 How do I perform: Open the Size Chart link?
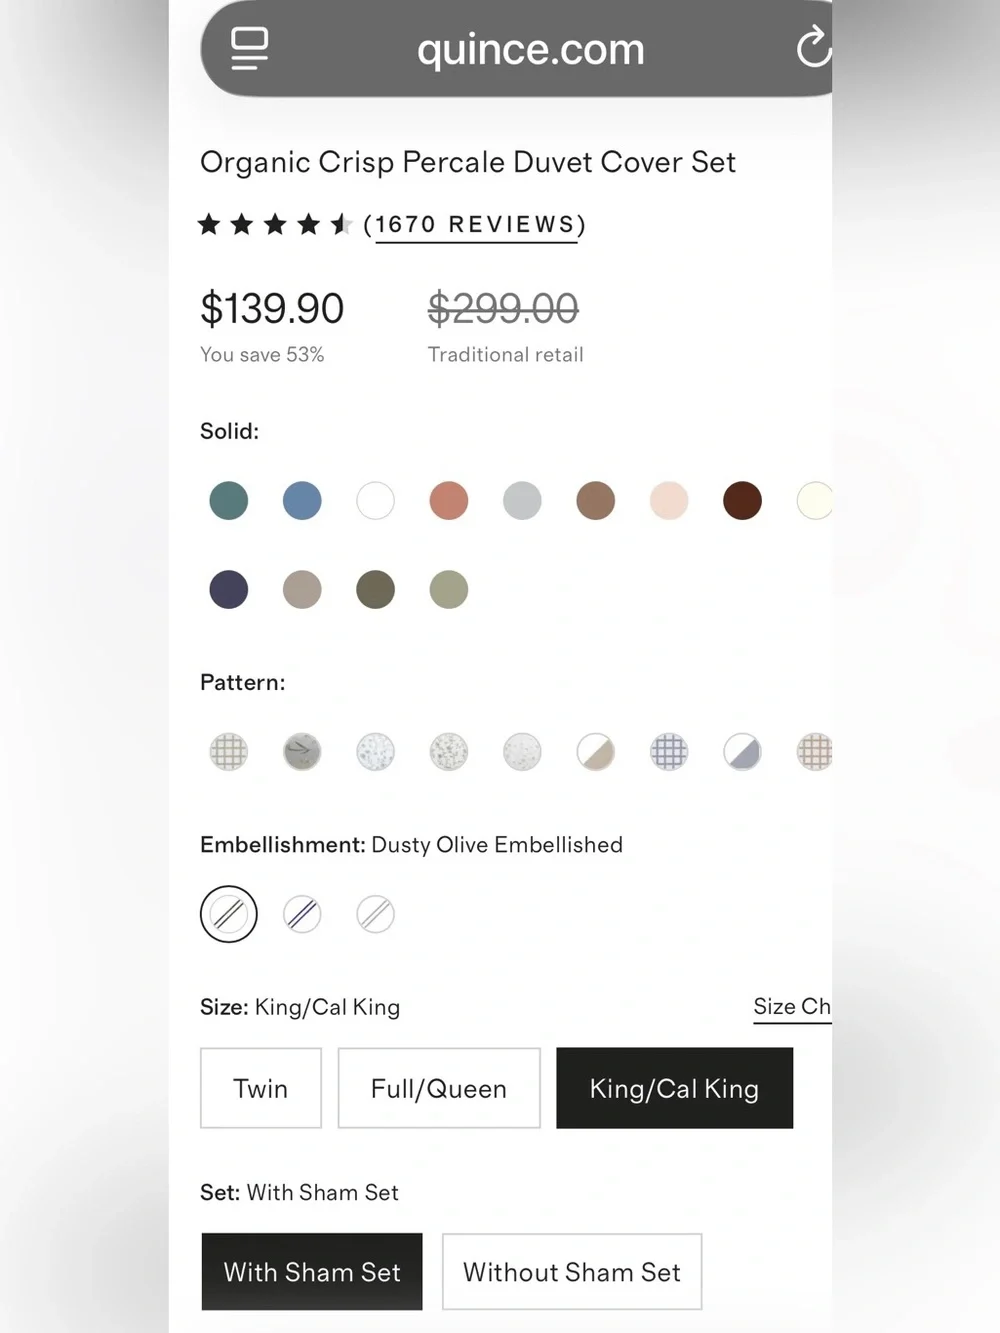point(792,1007)
